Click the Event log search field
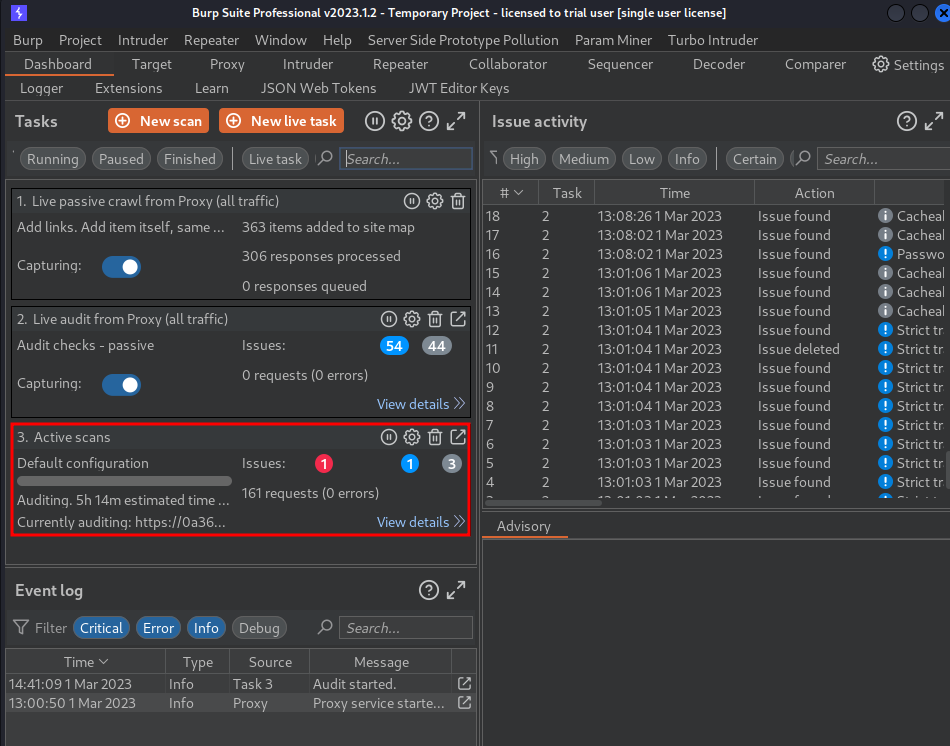Screen dimensions: 950x746 click(406, 628)
